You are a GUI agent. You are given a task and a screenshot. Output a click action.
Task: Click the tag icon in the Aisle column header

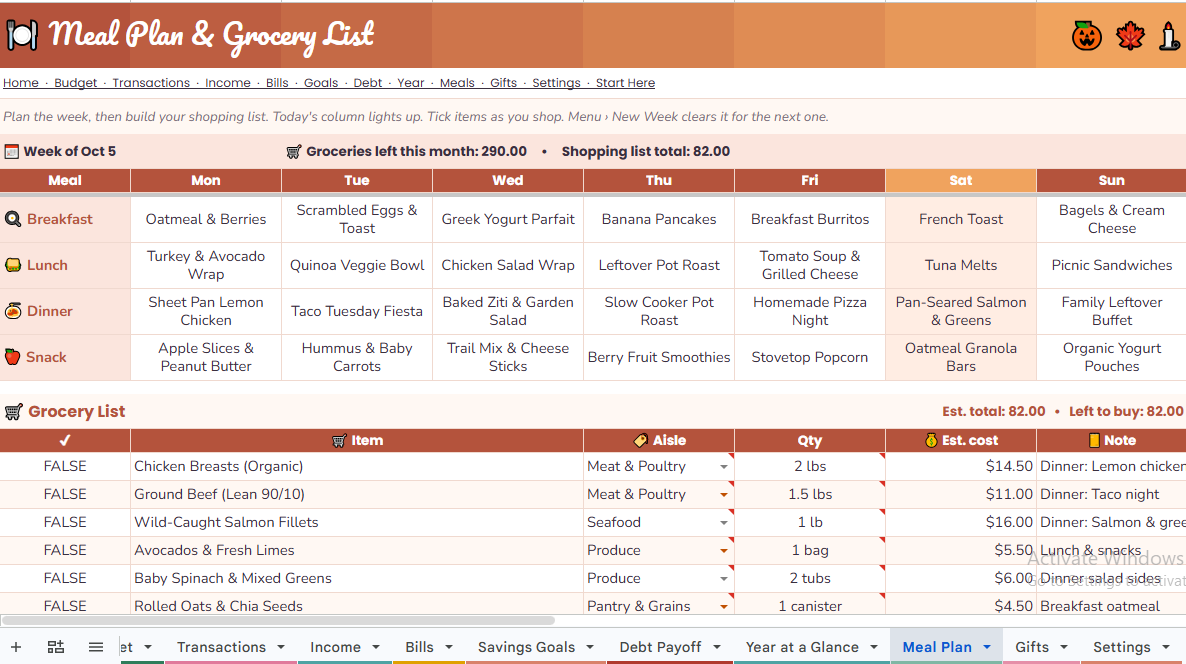641,440
